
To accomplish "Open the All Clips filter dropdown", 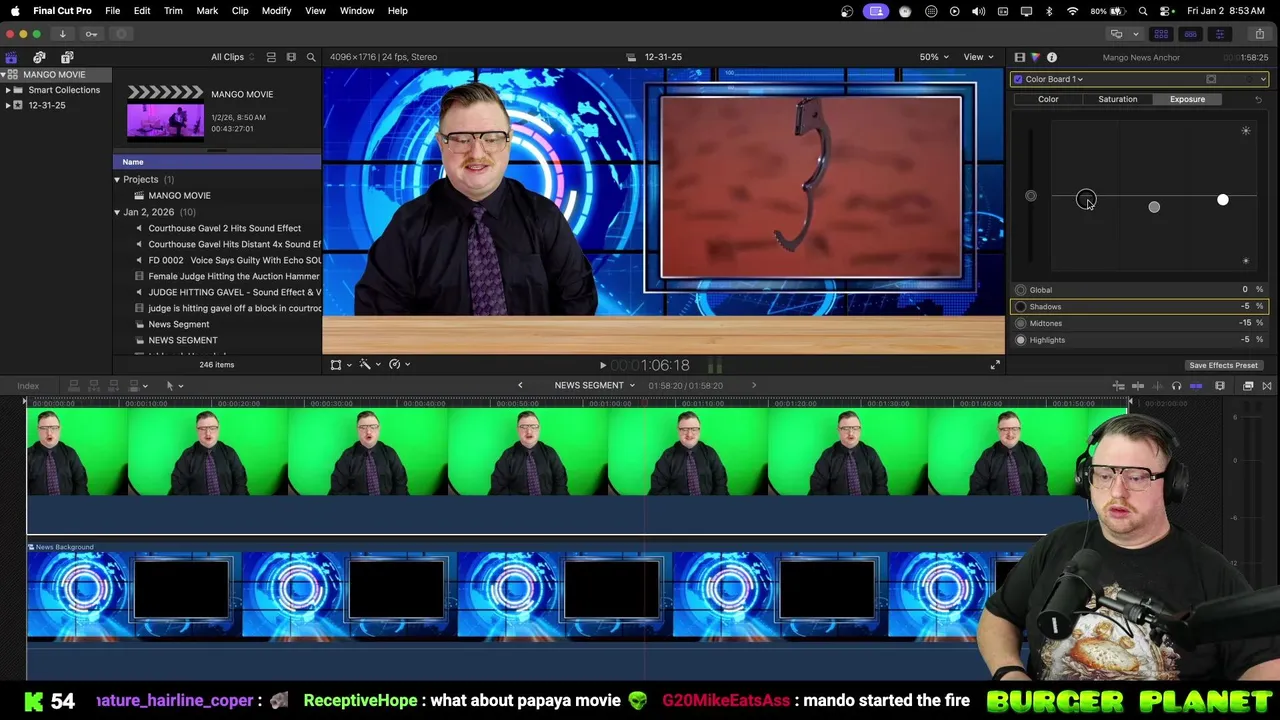I will (x=232, y=57).
